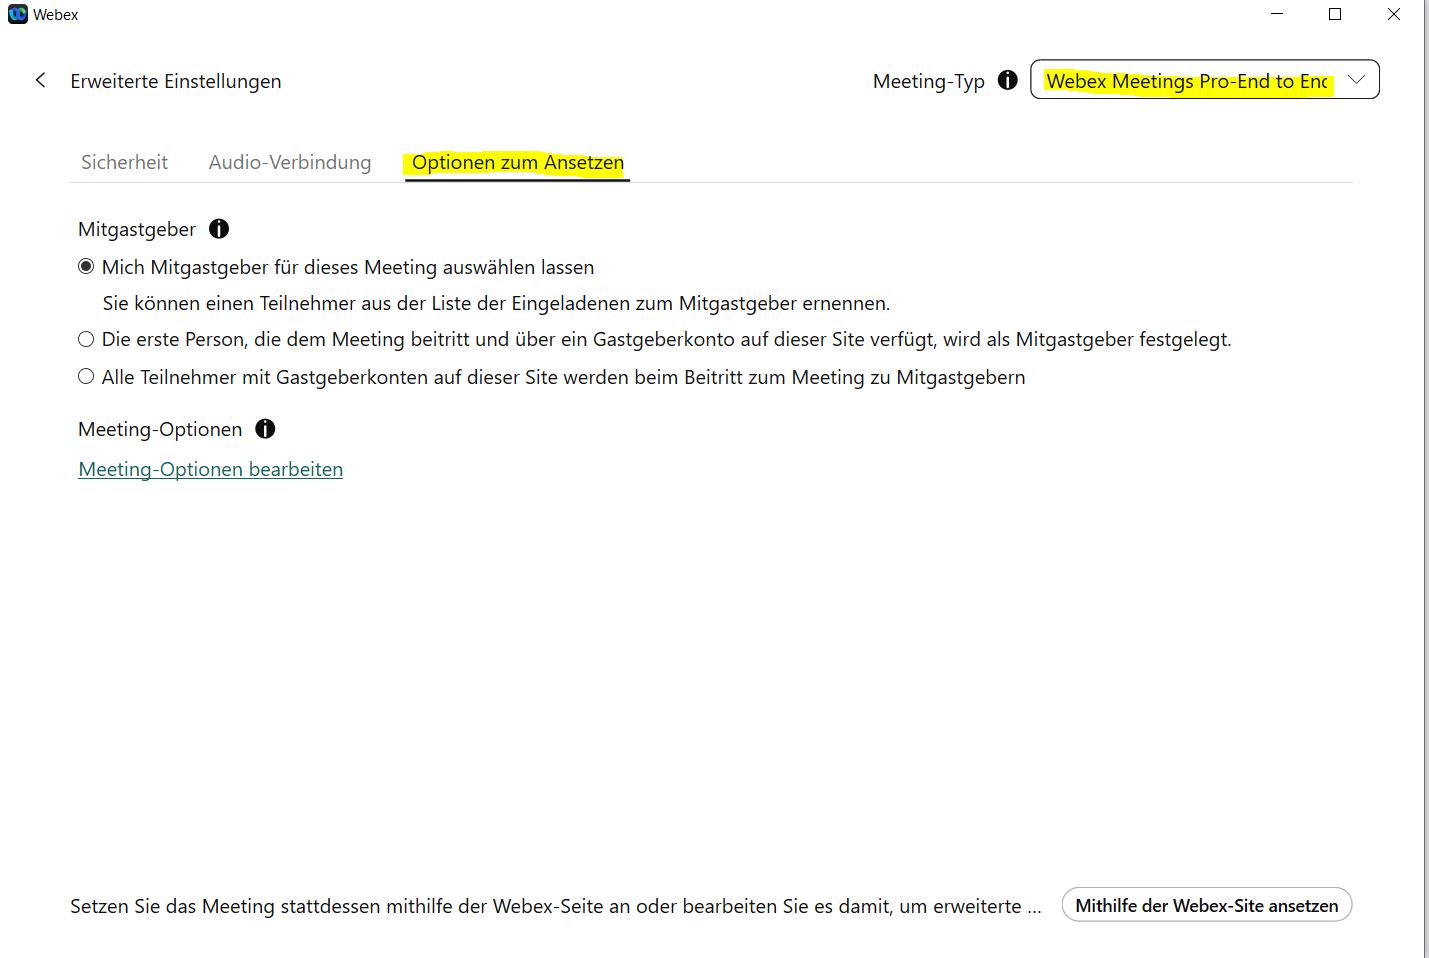The width and height of the screenshot is (1429, 958).
Task: Click the Webex logo in the title bar
Action: click(18, 14)
